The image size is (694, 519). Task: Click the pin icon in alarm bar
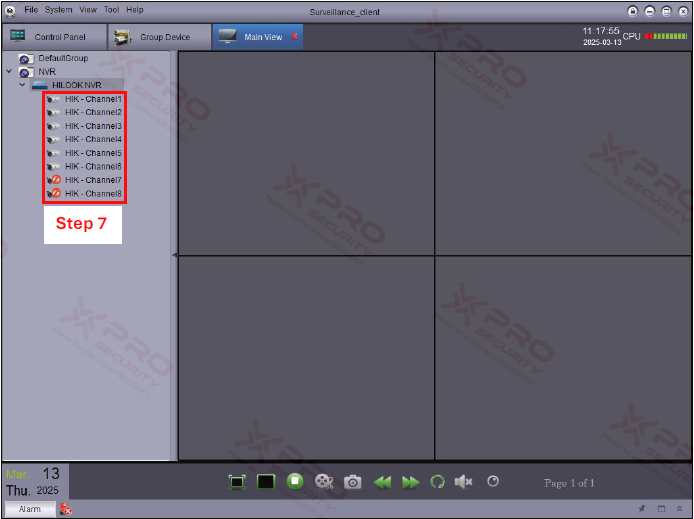[x=642, y=509]
